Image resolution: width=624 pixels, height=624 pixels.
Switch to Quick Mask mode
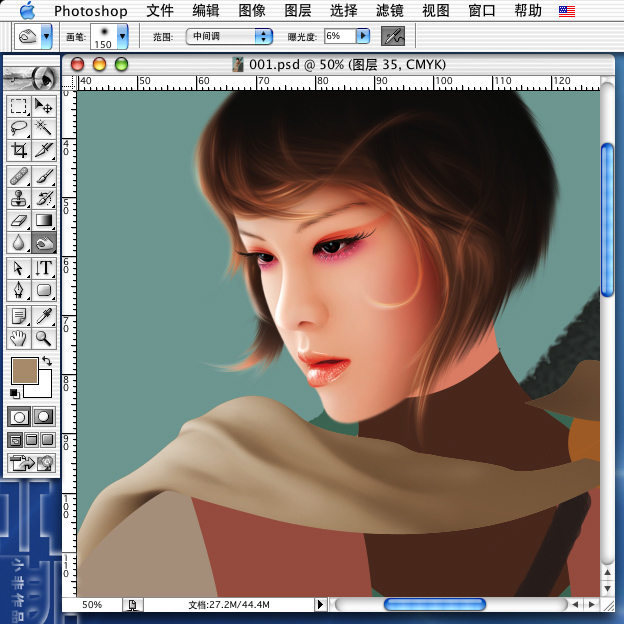[x=44, y=416]
